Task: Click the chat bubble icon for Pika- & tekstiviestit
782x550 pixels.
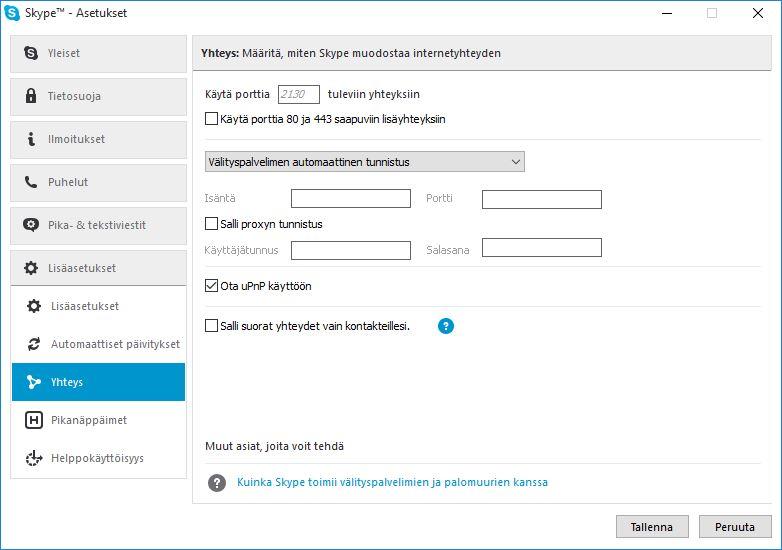Action: pyautogui.click(x=31, y=225)
